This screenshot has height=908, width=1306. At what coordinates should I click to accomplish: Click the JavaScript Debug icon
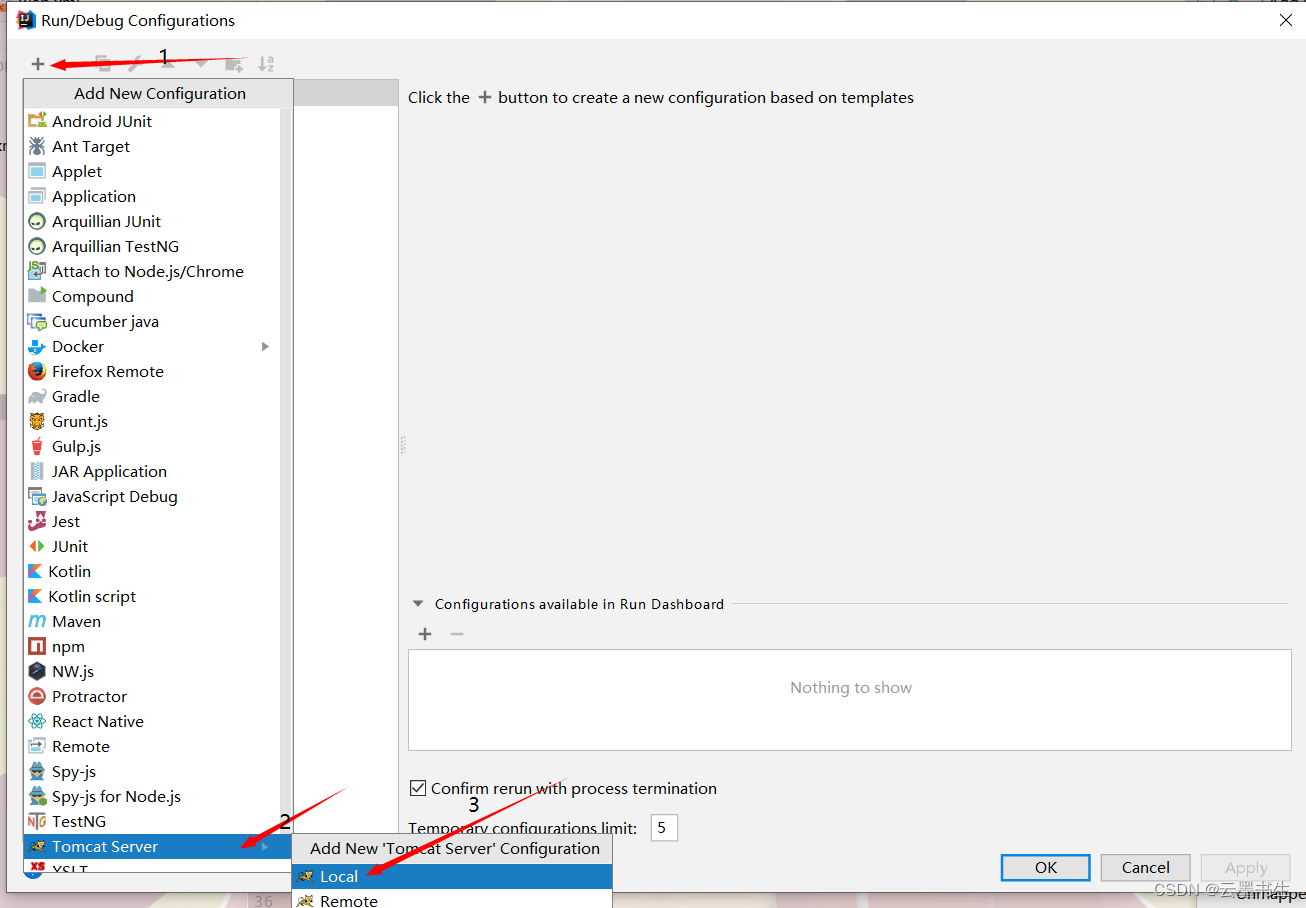pos(37,496)
